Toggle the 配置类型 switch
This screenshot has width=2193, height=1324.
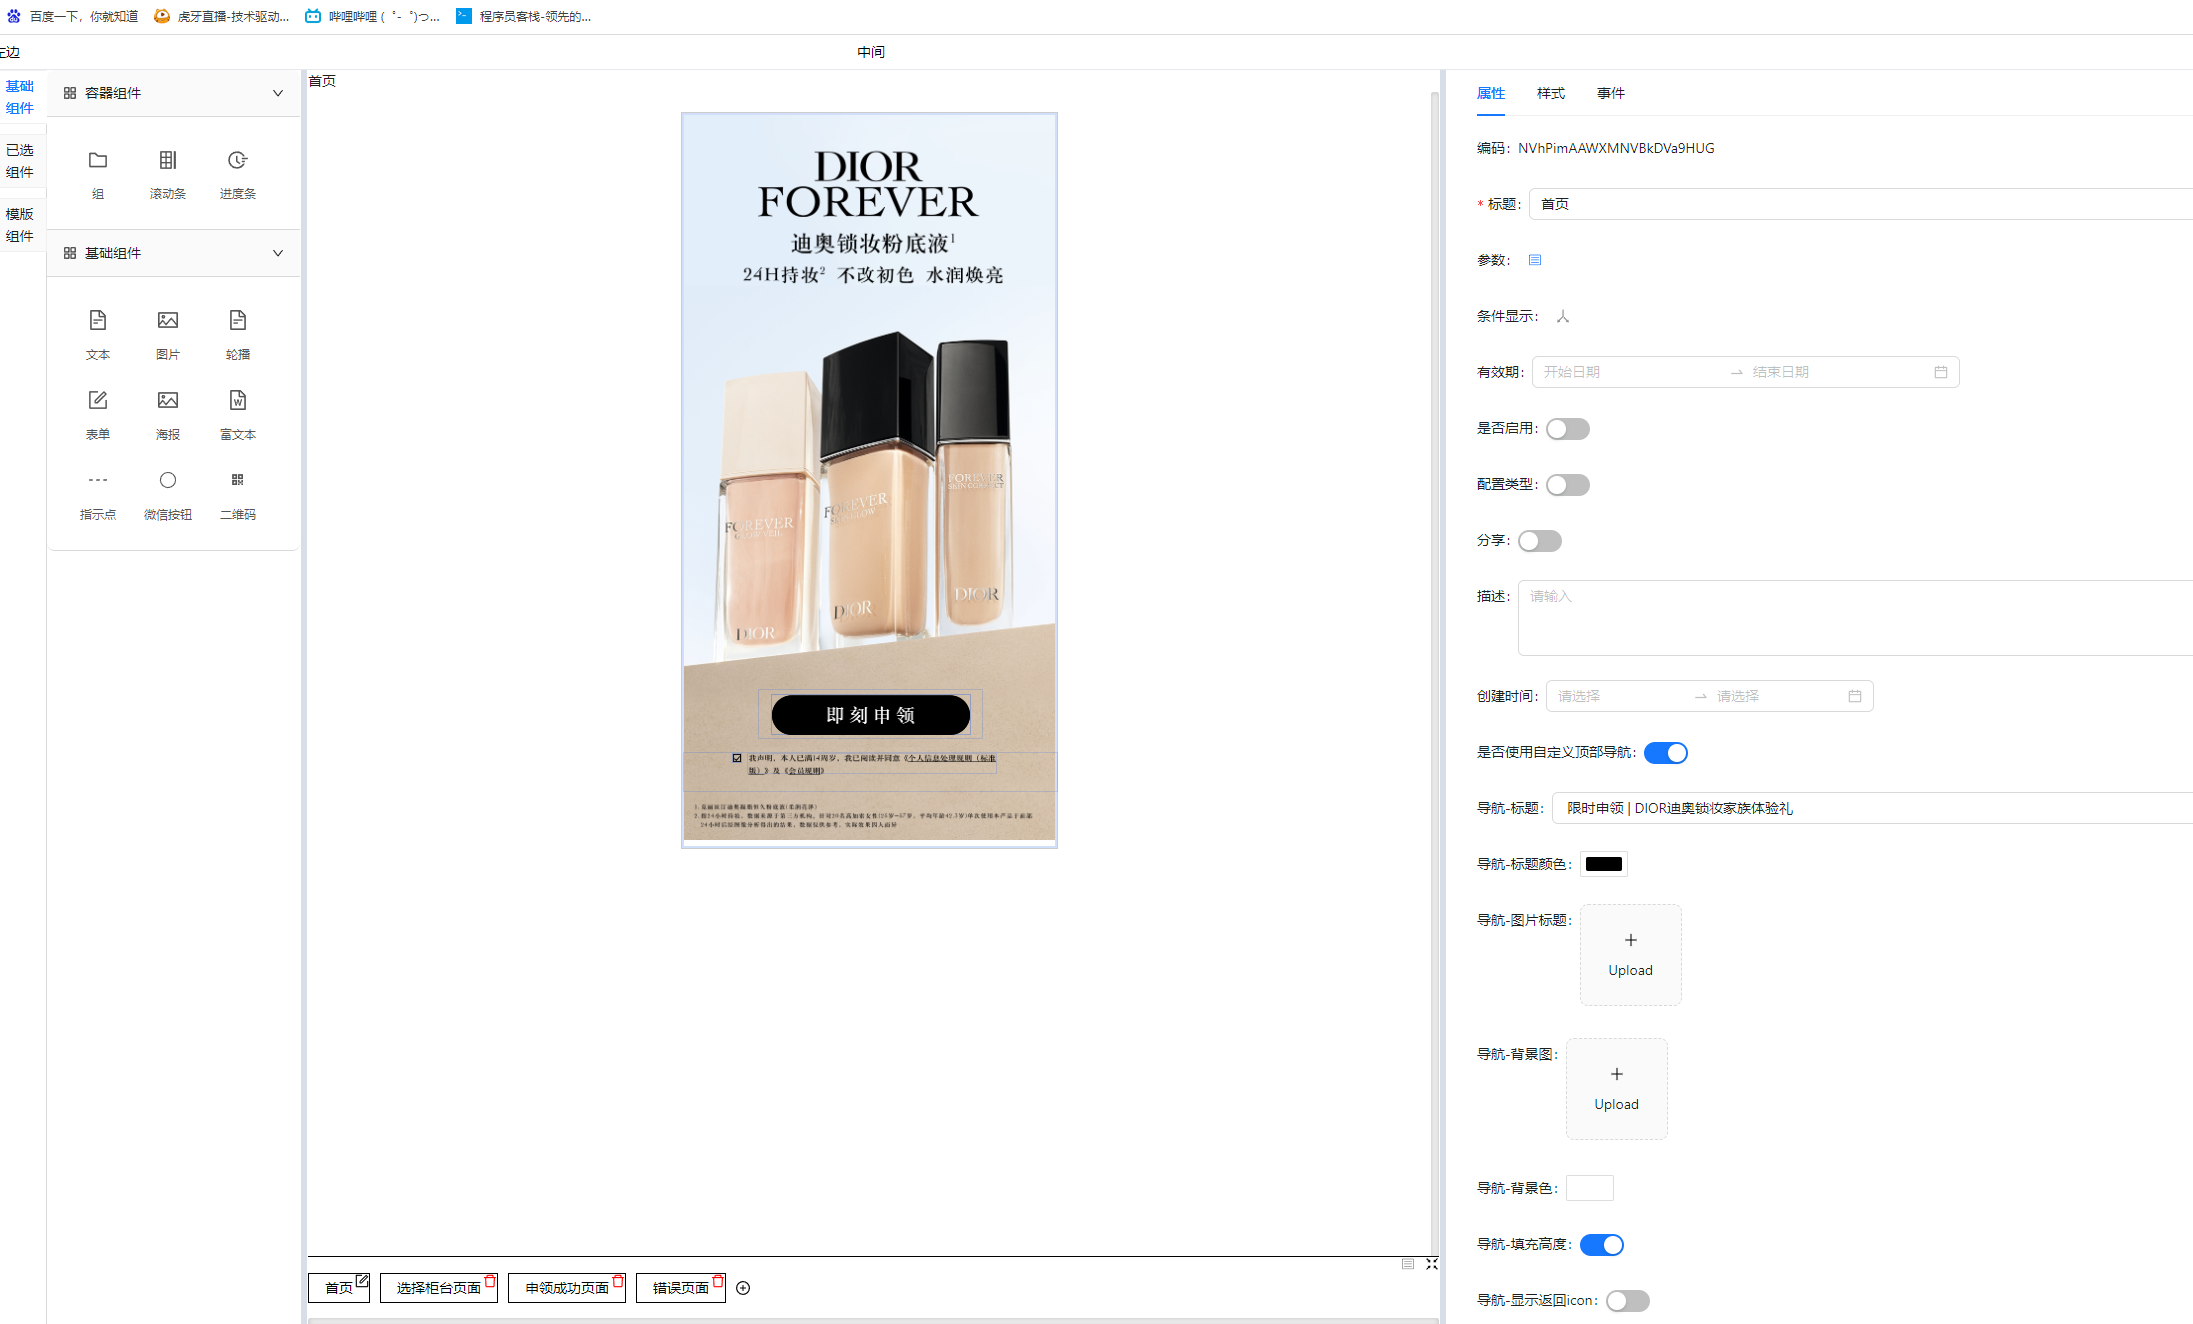pos(1567,485)
